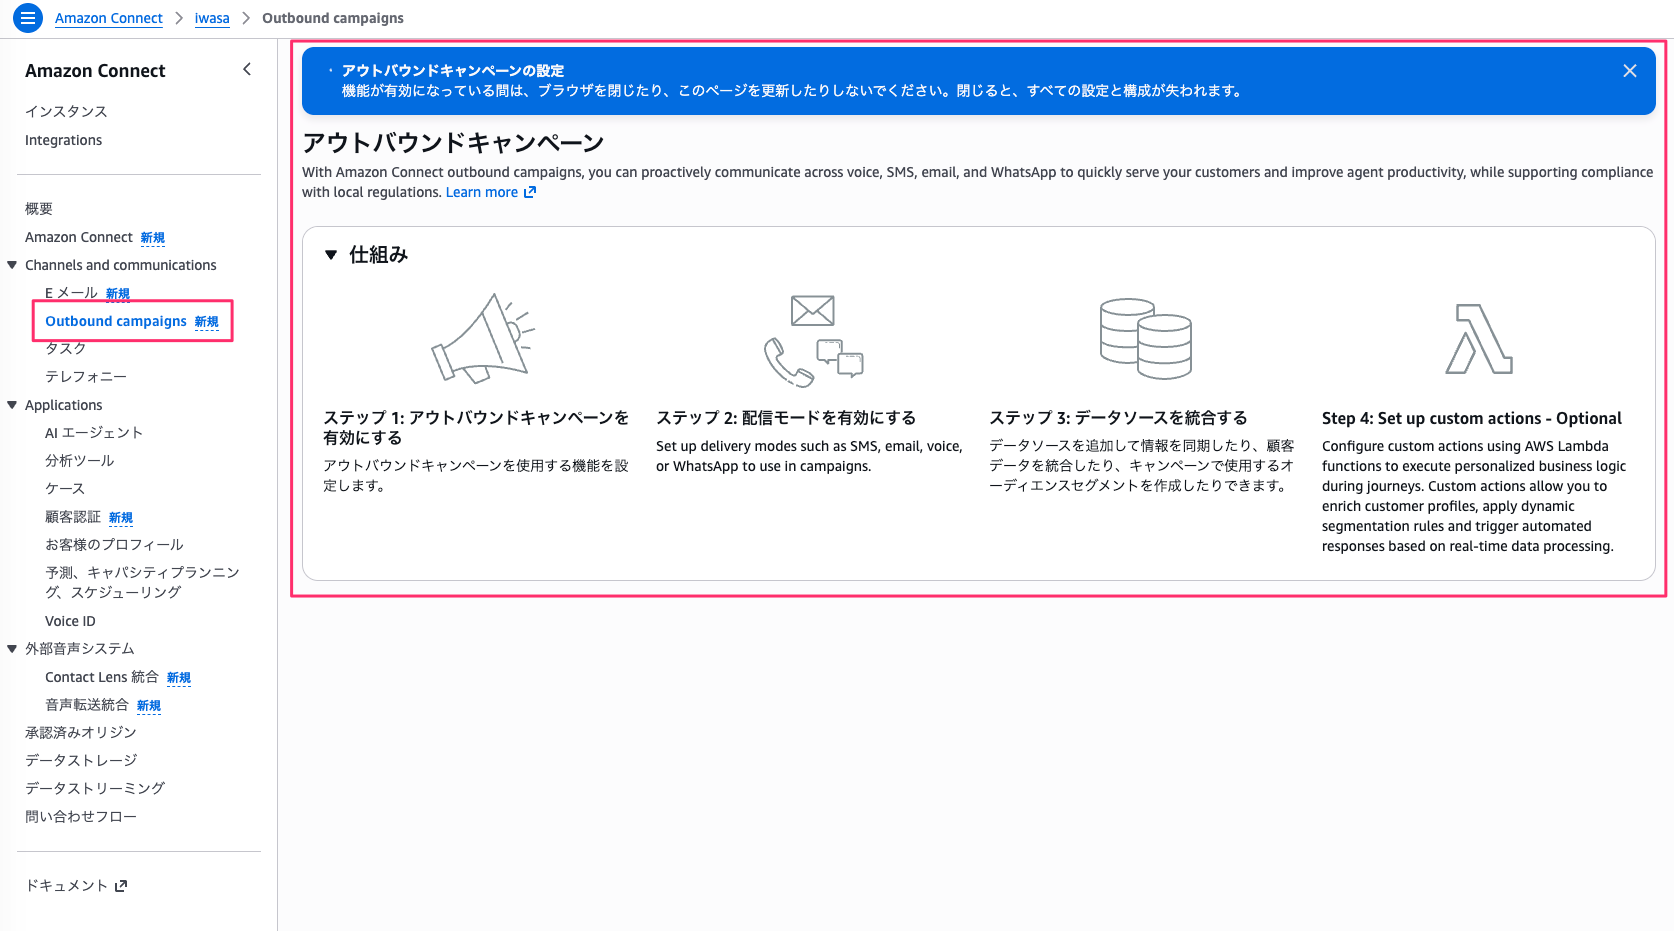Select AI エージェント in the sidebar
This screenshot has width=1674, height=931.
94,432
